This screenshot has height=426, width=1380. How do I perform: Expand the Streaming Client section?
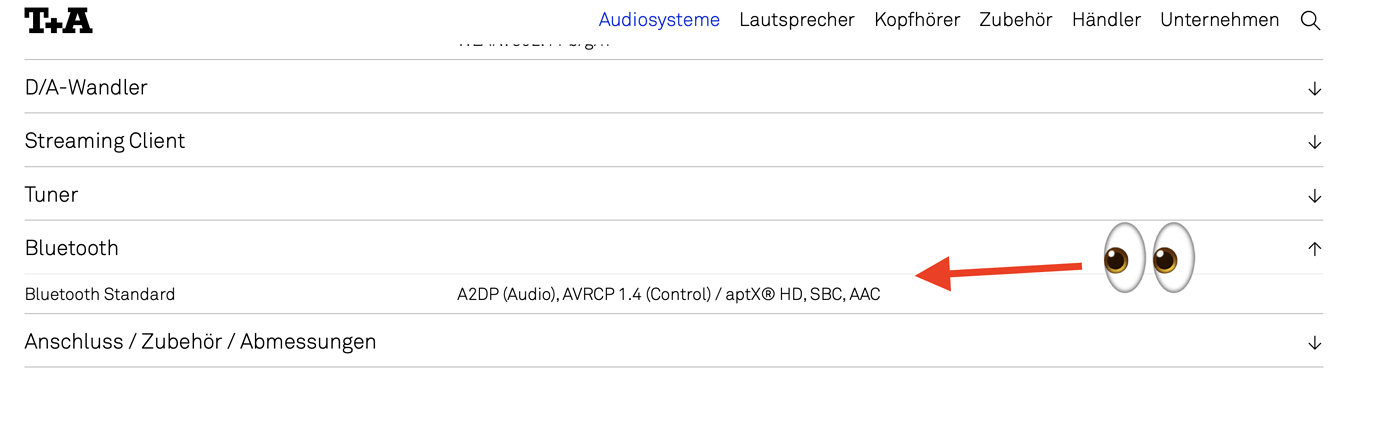pyautogui.click(x=105, y=141)
